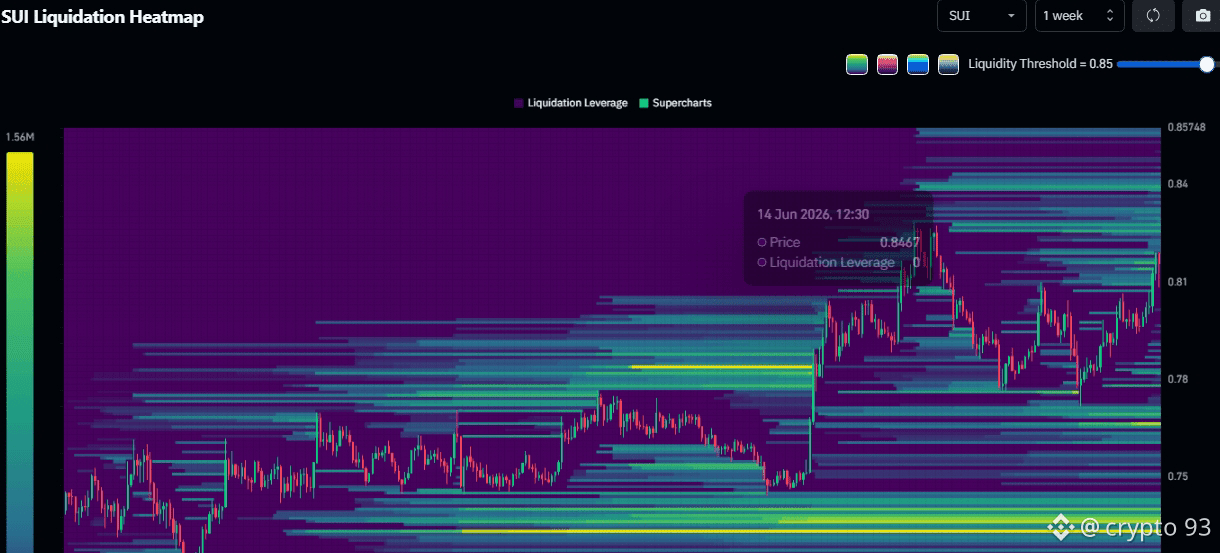Click the Liquidity Threshold = 0.85 label
The height and width of the screenshot is (553, 1220).
1040,64
